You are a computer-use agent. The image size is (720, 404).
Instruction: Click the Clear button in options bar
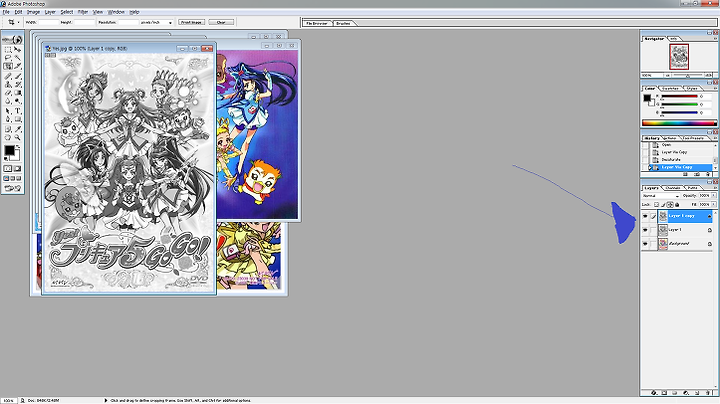pyautogui.click(x=221, y=22)
